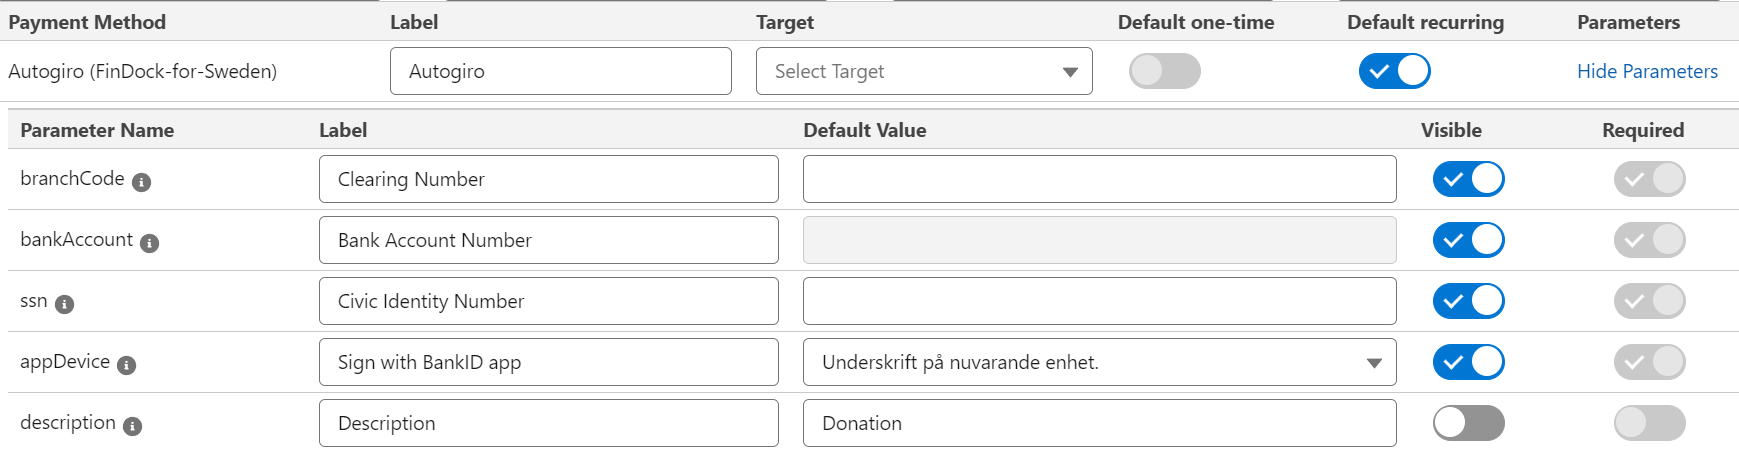Image resolution: width=1739 pixels, height=453 pixels.
Task: Enable Visible for description parameter
Action: tap(1468, 423)
